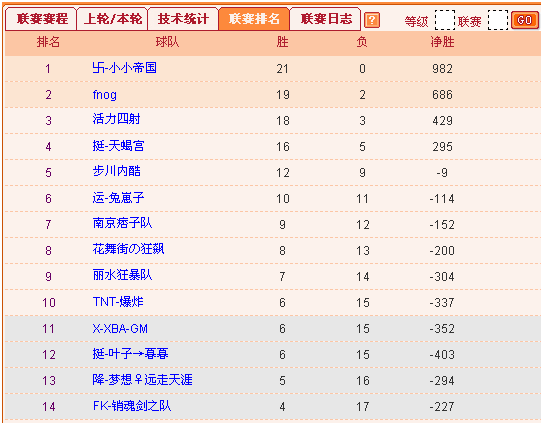Open team 卐-小小帝国 link
541x423 pixels.
pyautogui.click(x=125, y=68)
